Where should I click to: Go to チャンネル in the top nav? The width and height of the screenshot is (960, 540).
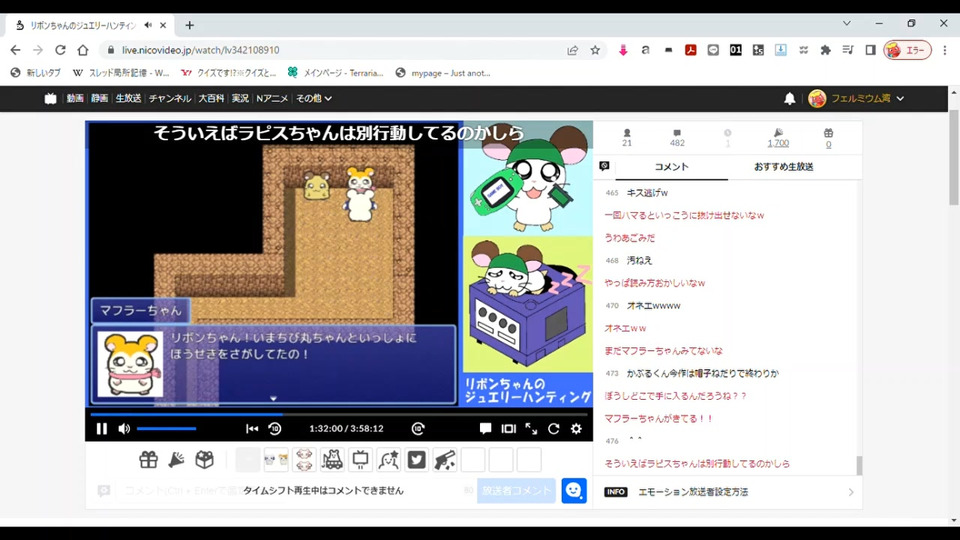click(x=170, y=98)
